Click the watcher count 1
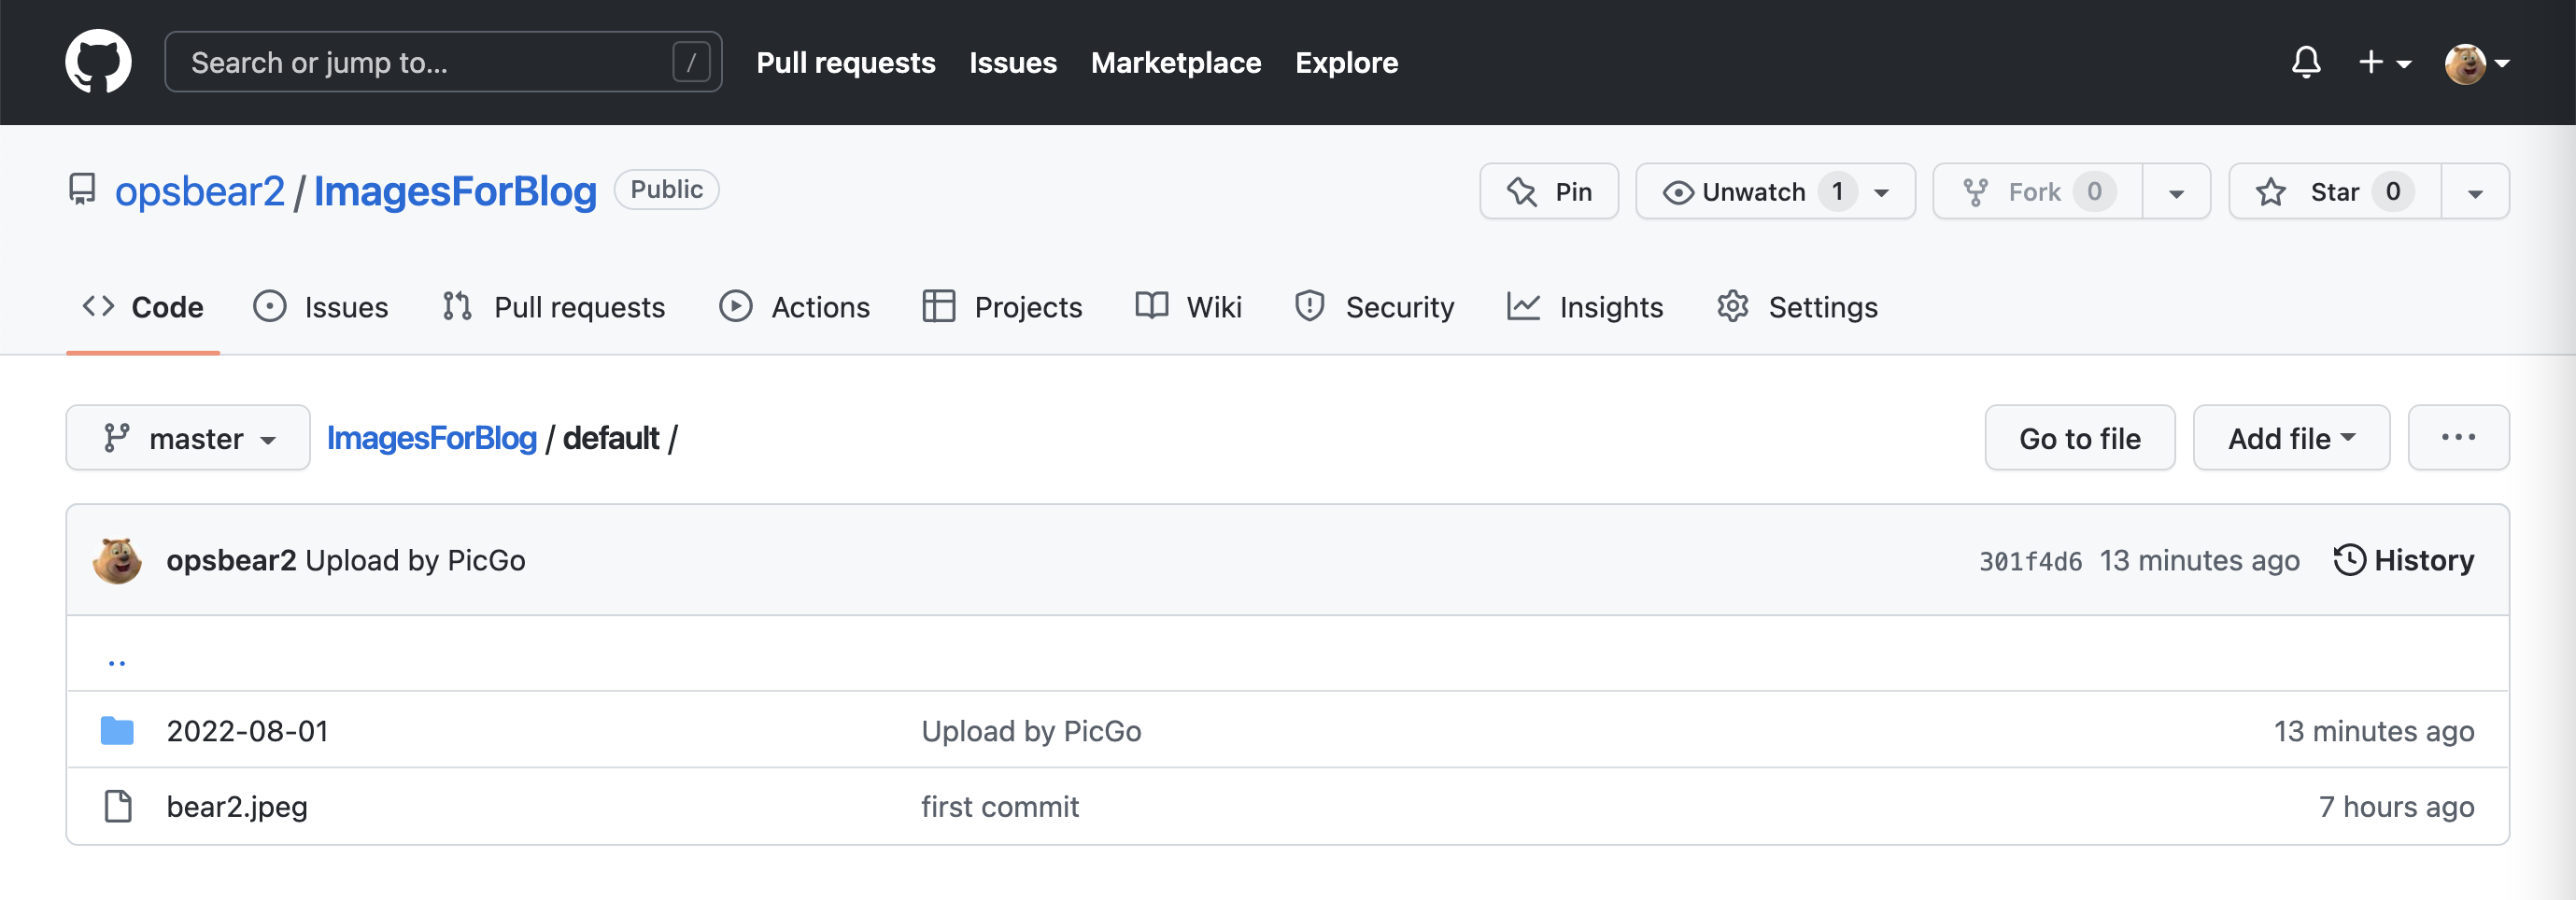2576x900 pixels. click(x=1837, y=191)
